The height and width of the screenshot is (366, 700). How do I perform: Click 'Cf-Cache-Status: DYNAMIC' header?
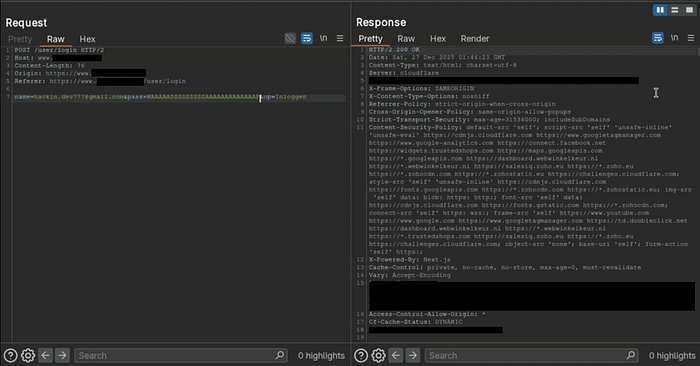click(416, 322)
